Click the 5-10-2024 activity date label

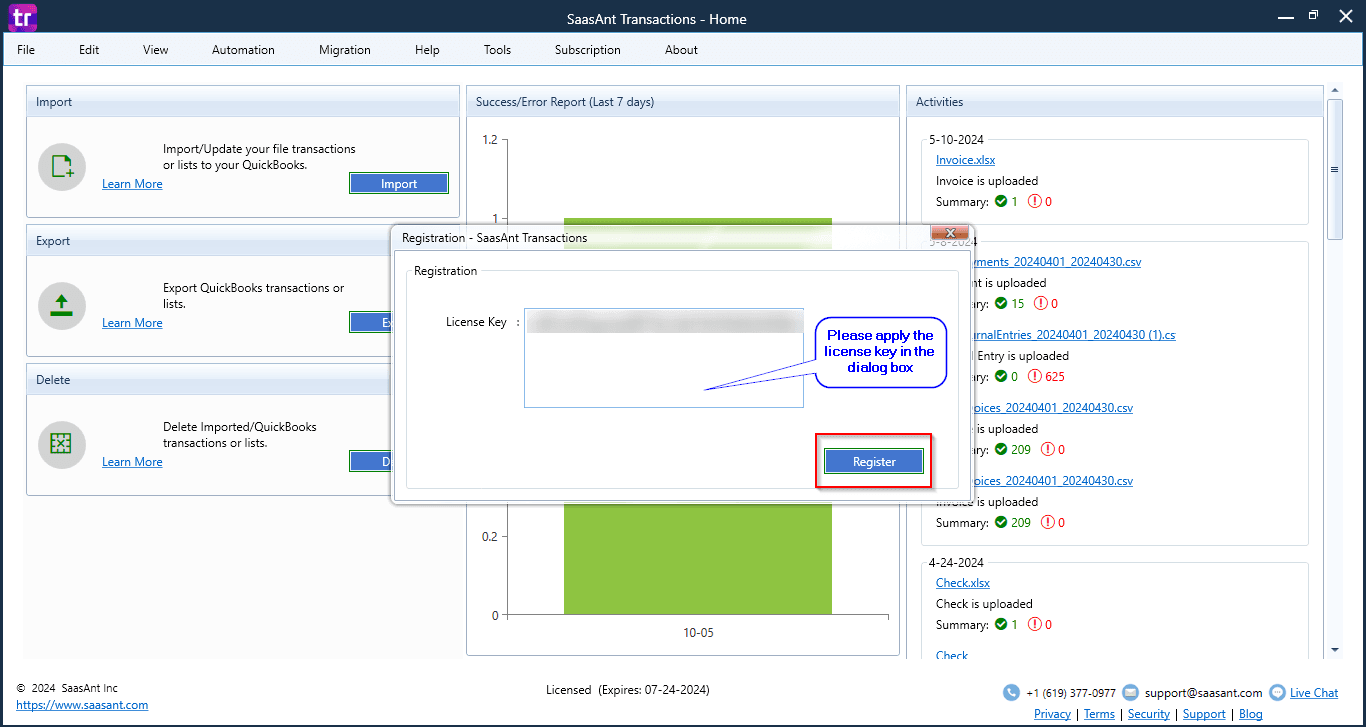tap(956, 140)
